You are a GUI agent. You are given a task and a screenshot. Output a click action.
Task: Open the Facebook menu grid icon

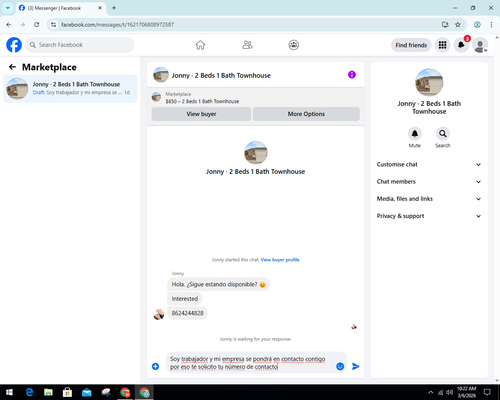[x=442, y=45]
